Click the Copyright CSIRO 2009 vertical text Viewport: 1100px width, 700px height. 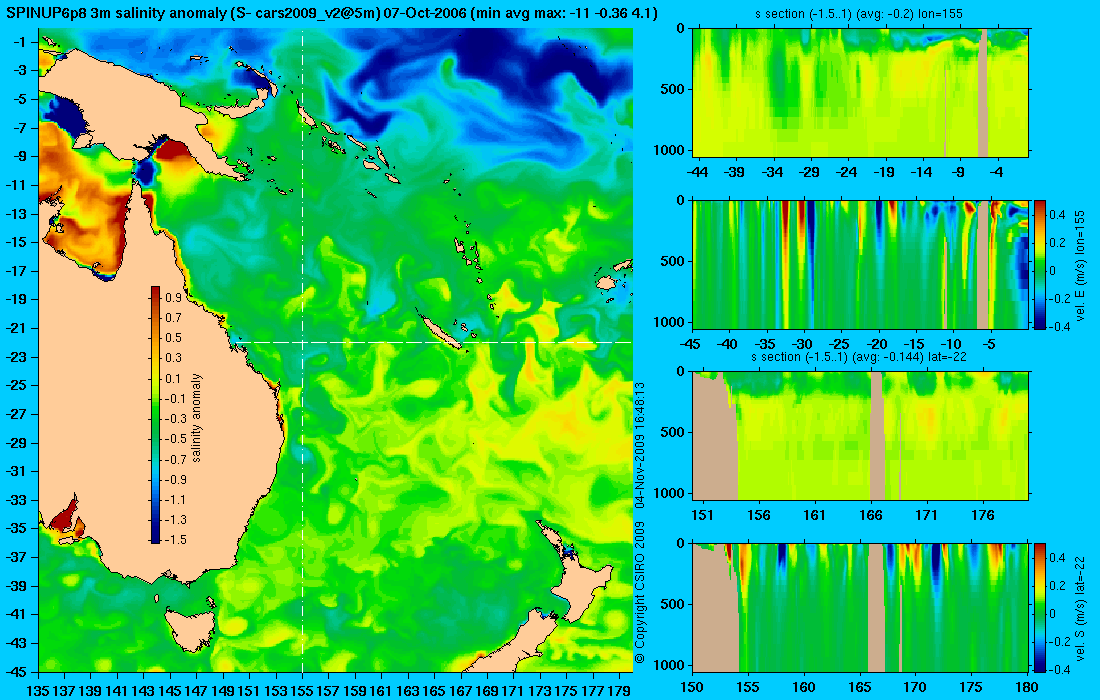(x=639, y=593)
